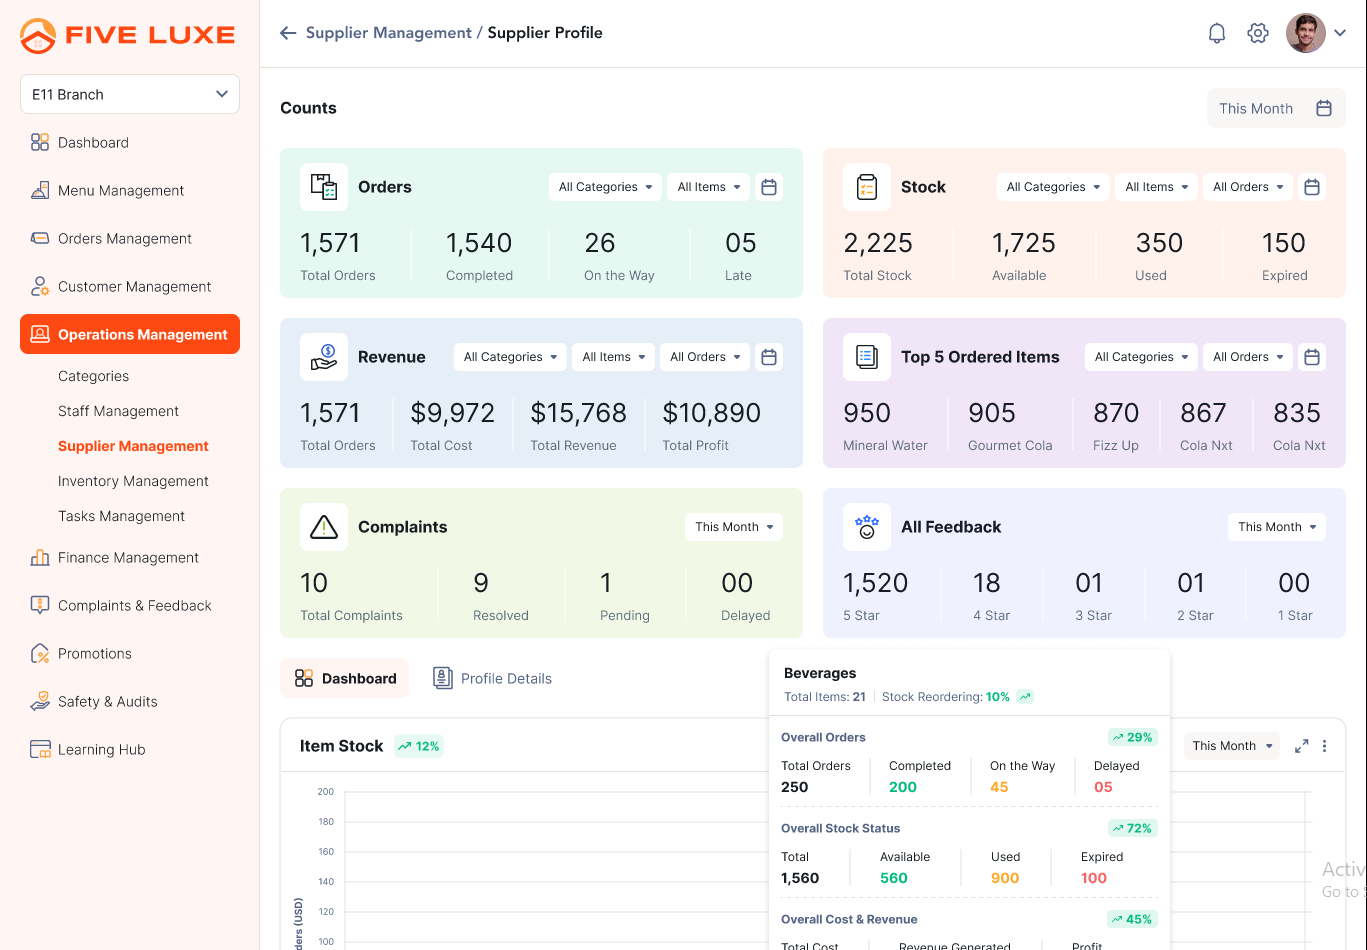Open settings via the gear icon
This screenshot has width=1367, height=950.
pyautogui.click(x=1258, y=33)
